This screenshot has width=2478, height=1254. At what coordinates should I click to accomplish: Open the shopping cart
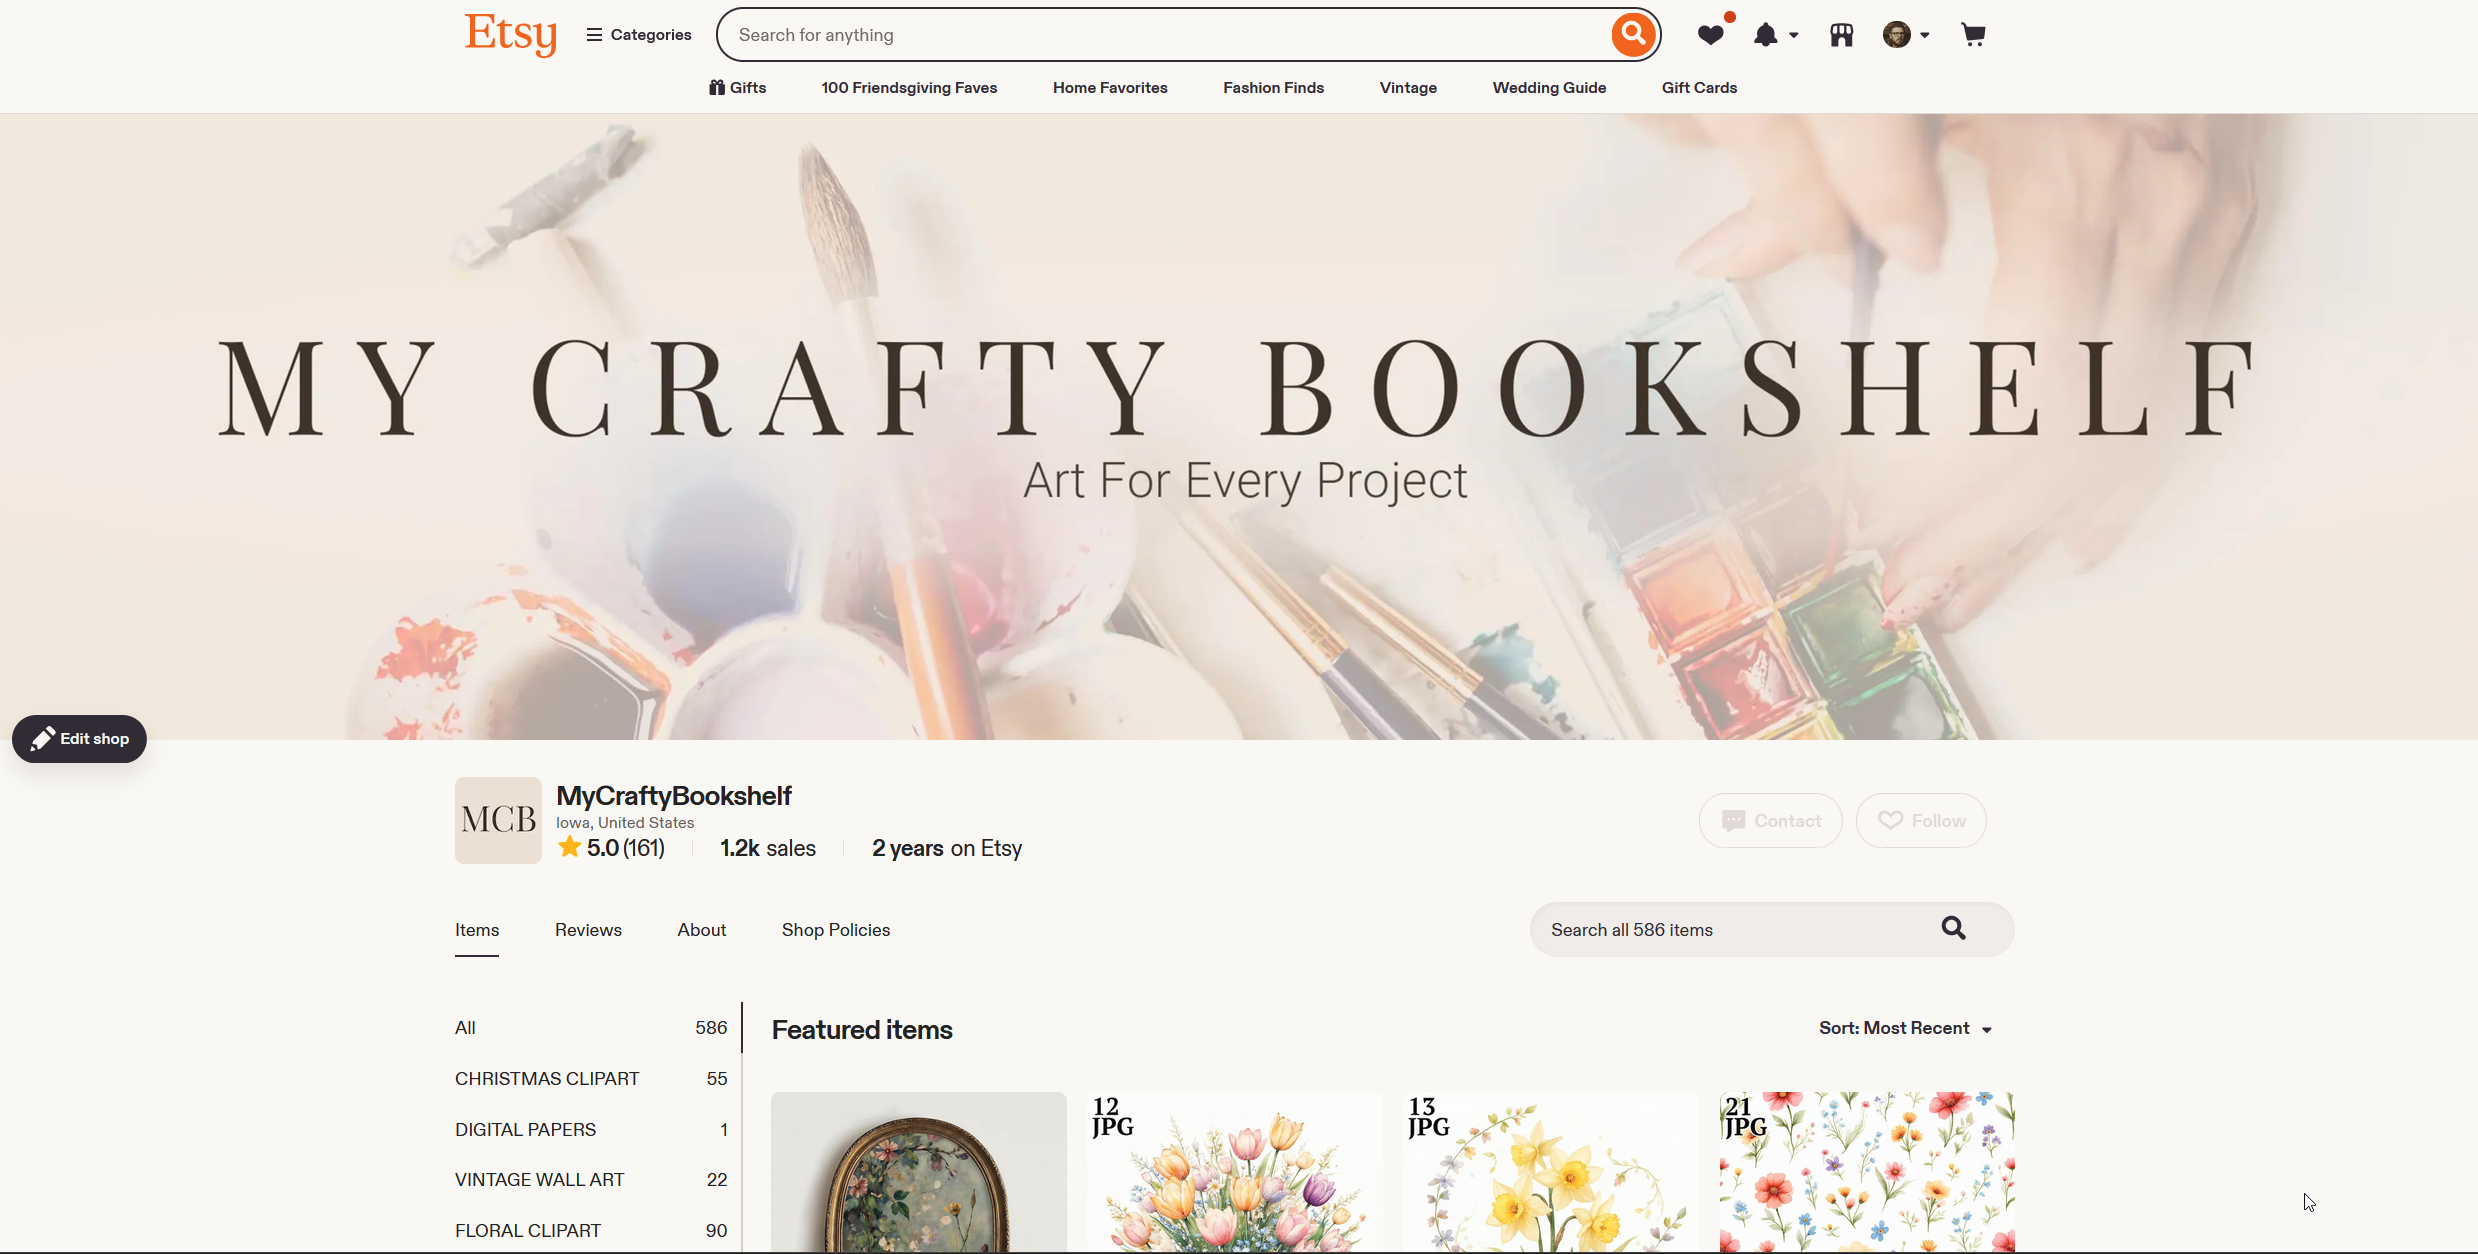(1973, 35)
